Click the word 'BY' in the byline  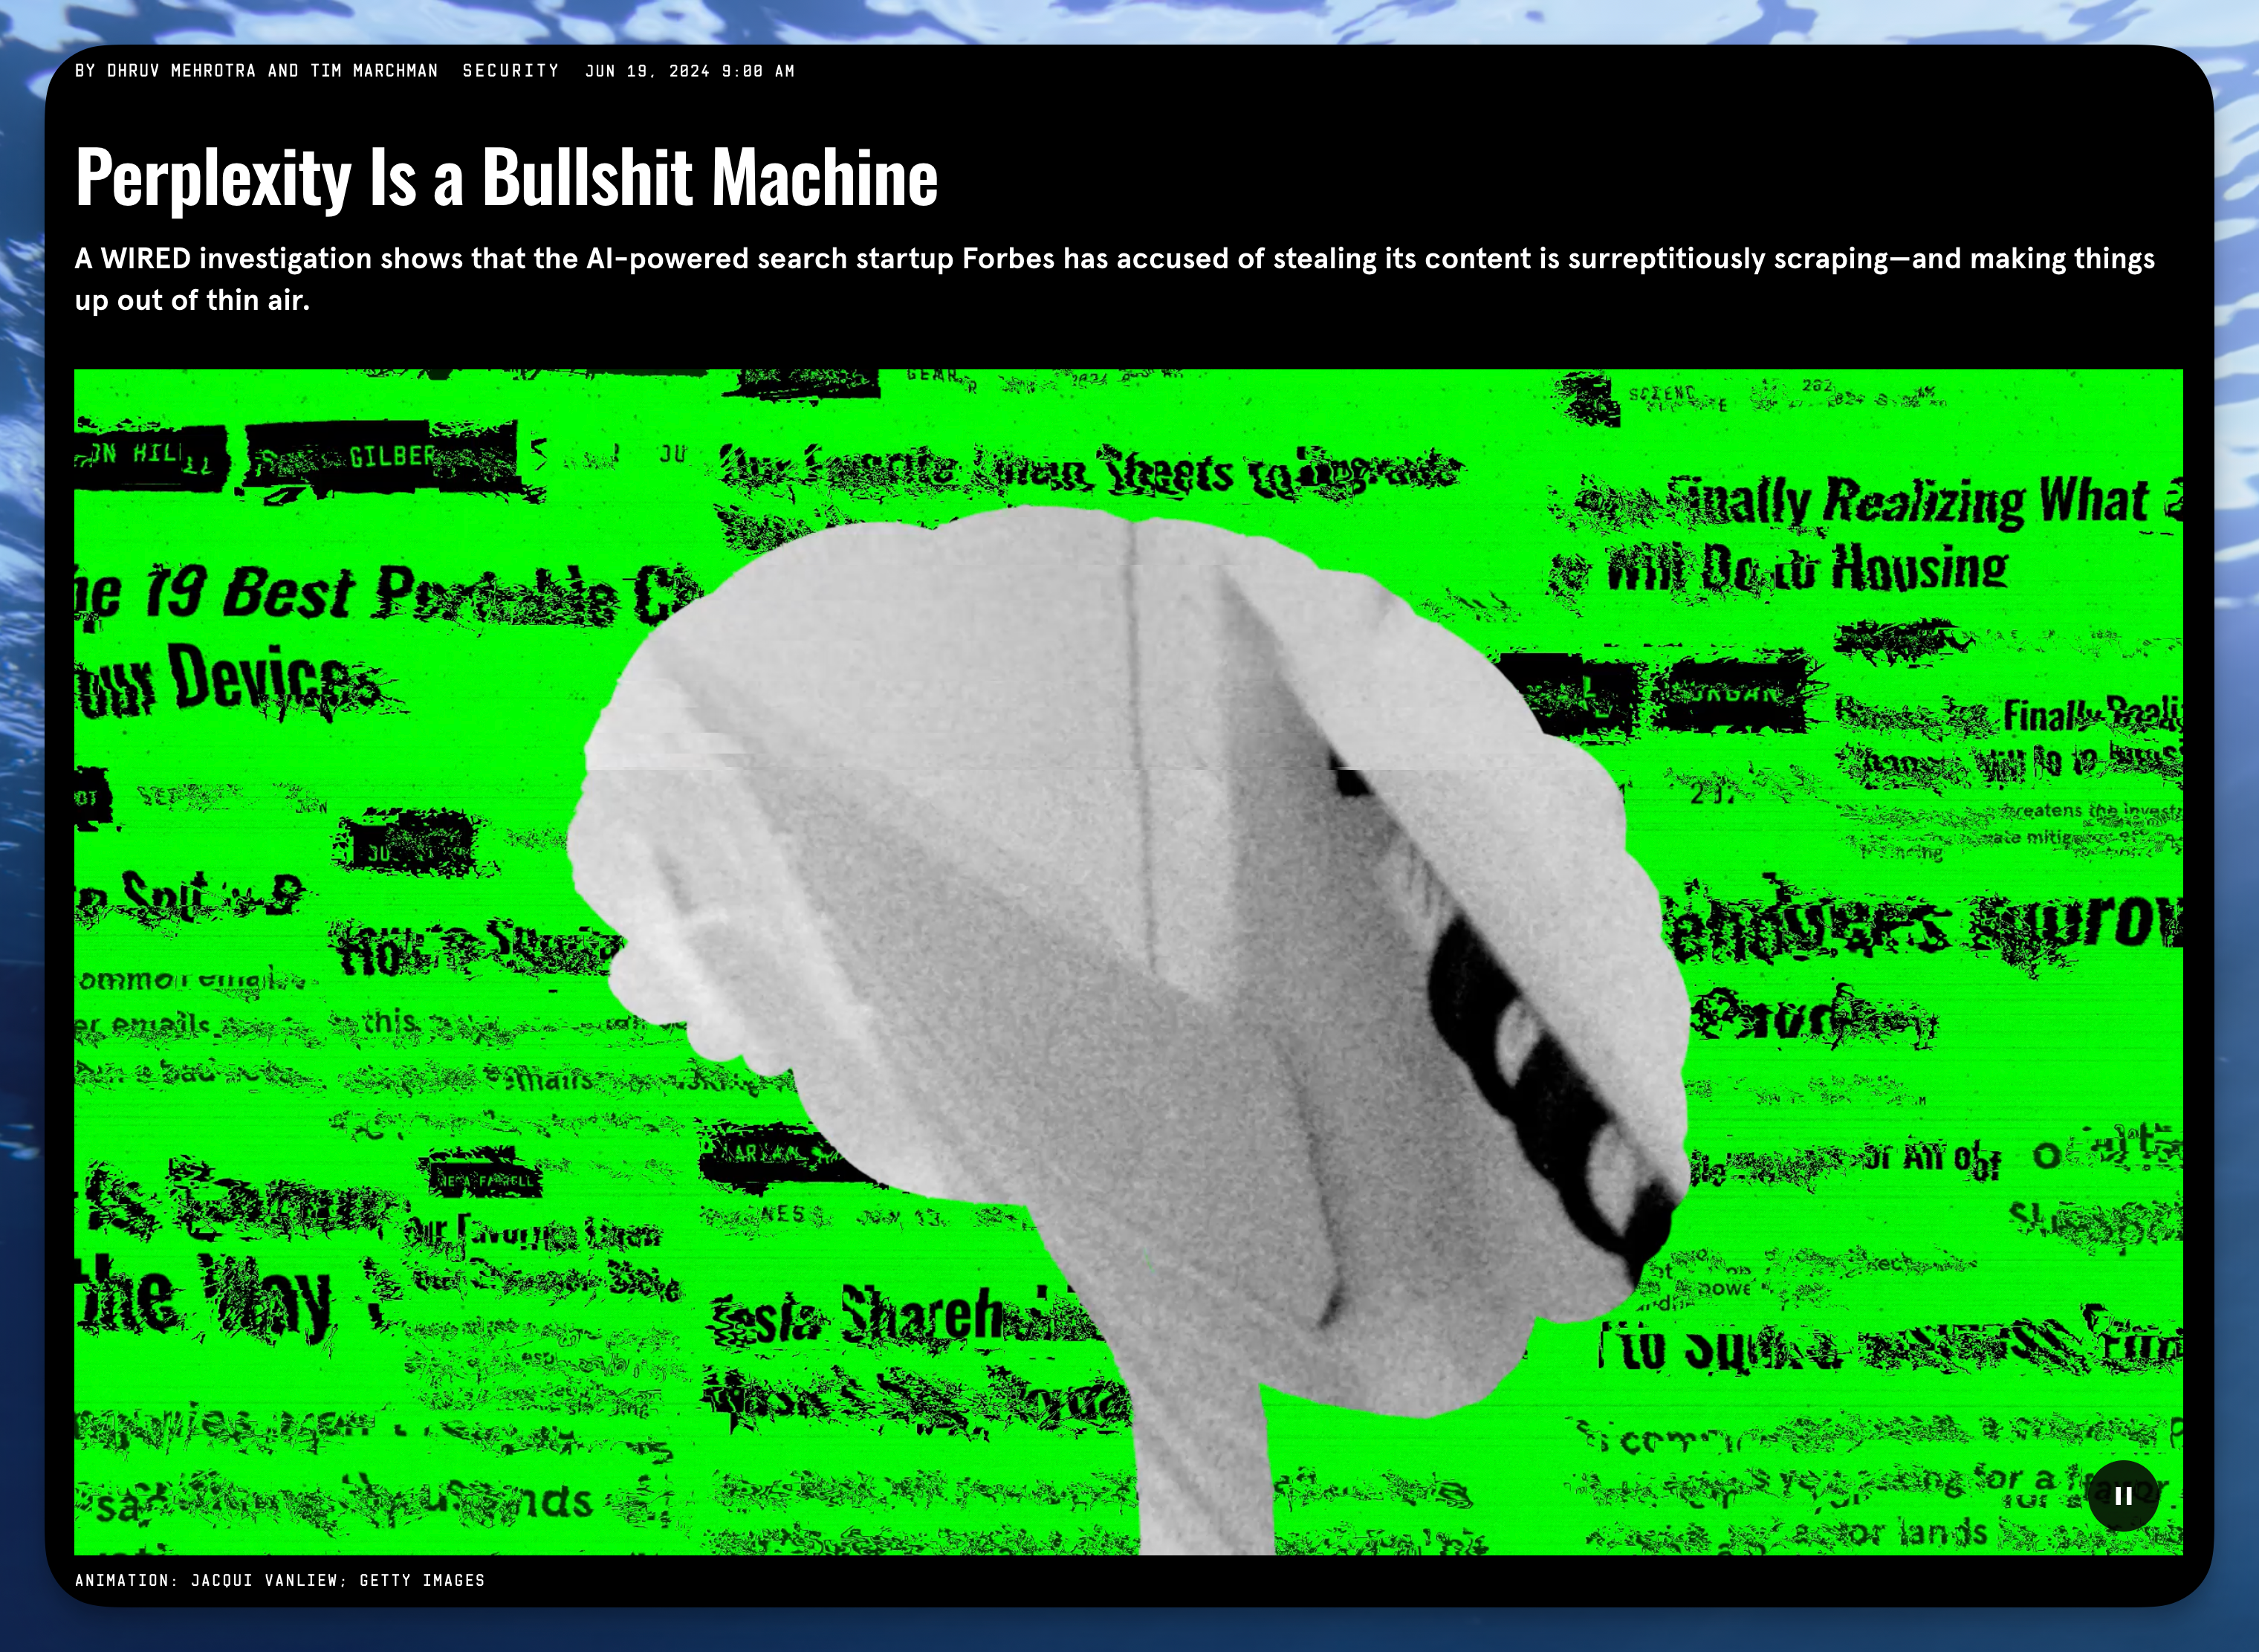pyautogui.click(x=85, y=71)
